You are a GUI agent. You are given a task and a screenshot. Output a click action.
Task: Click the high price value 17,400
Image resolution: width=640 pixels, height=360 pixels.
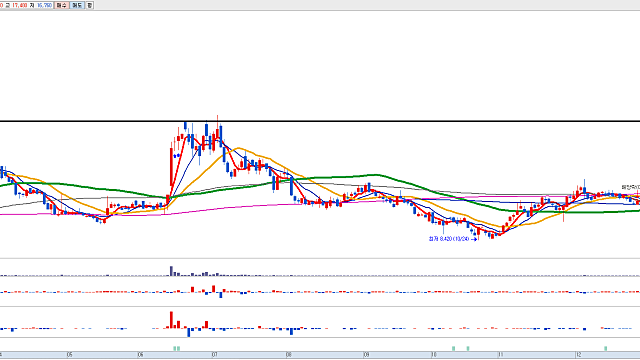pyautogui.click(x=20, y=5)
